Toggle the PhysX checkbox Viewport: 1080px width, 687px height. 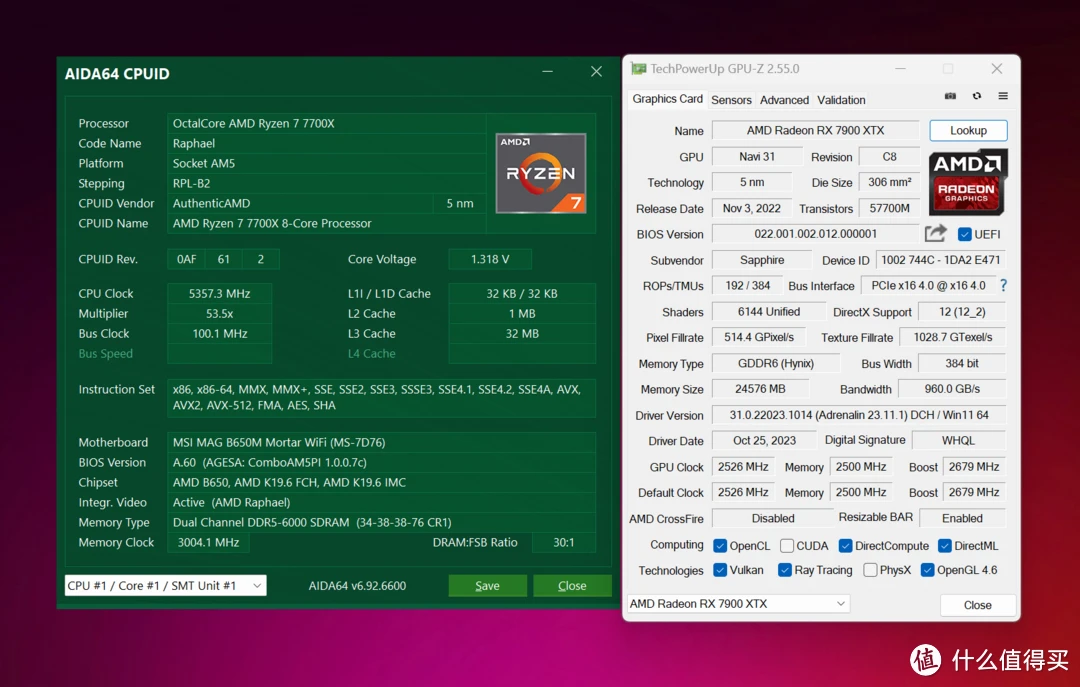tap(870, 570)
